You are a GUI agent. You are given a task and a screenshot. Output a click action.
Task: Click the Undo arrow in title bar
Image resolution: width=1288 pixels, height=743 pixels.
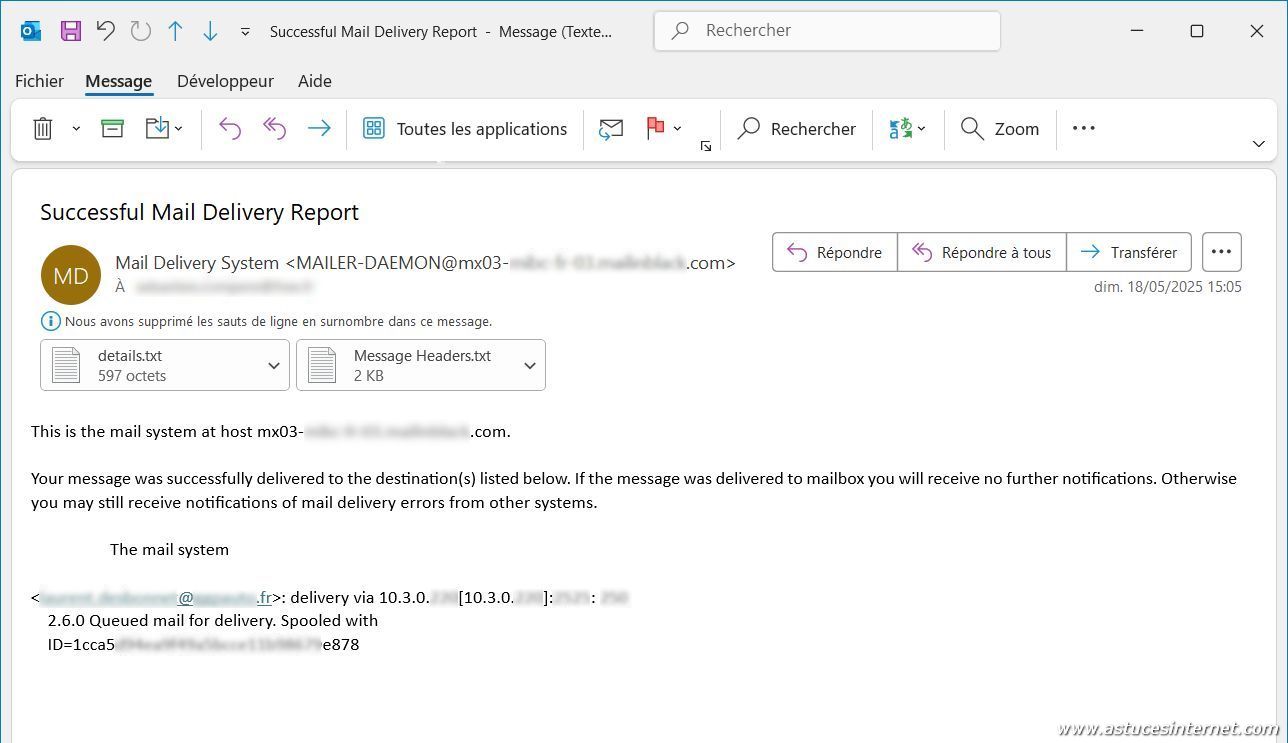105,31
